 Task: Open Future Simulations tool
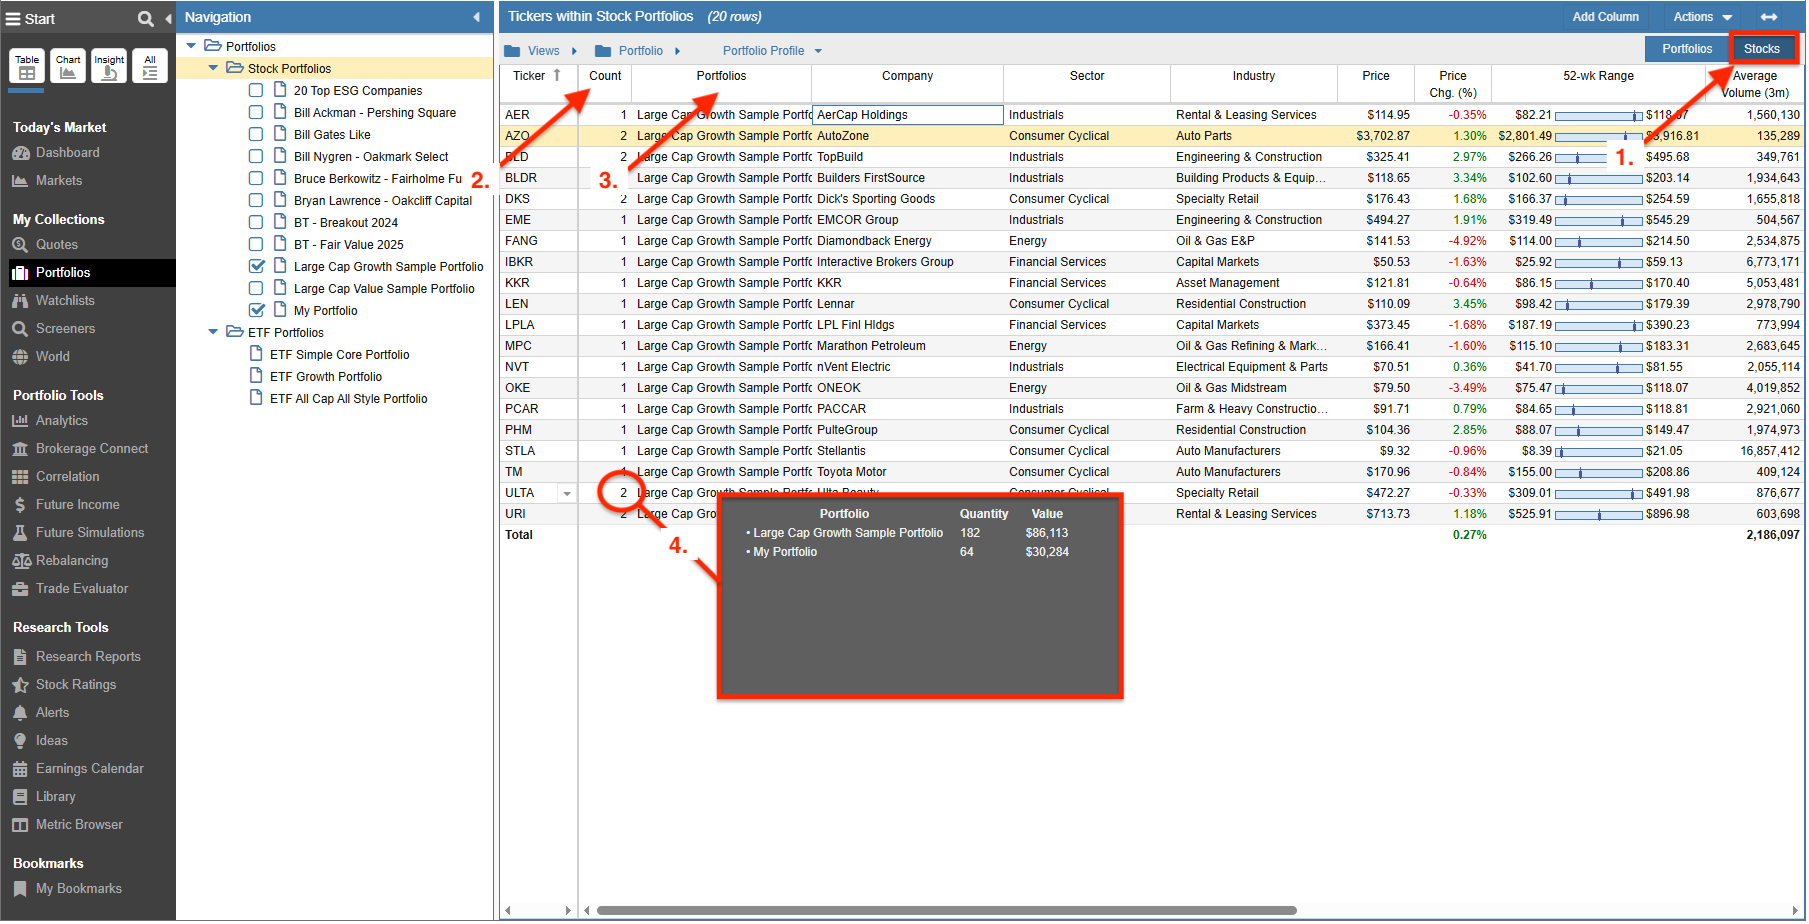[90, 533]
